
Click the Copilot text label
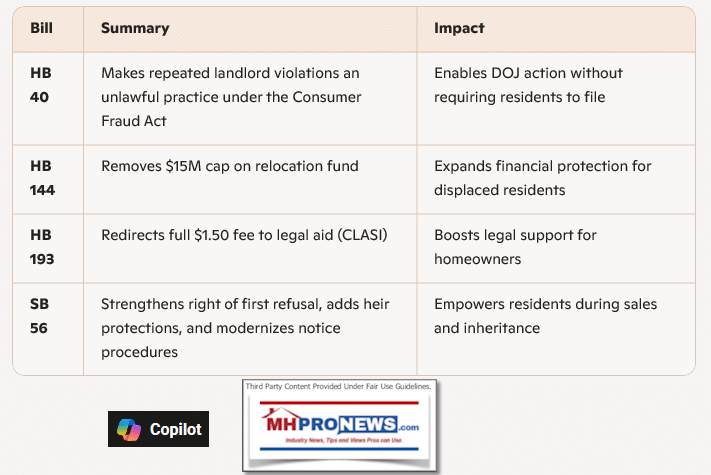click(x=175, y=429)
